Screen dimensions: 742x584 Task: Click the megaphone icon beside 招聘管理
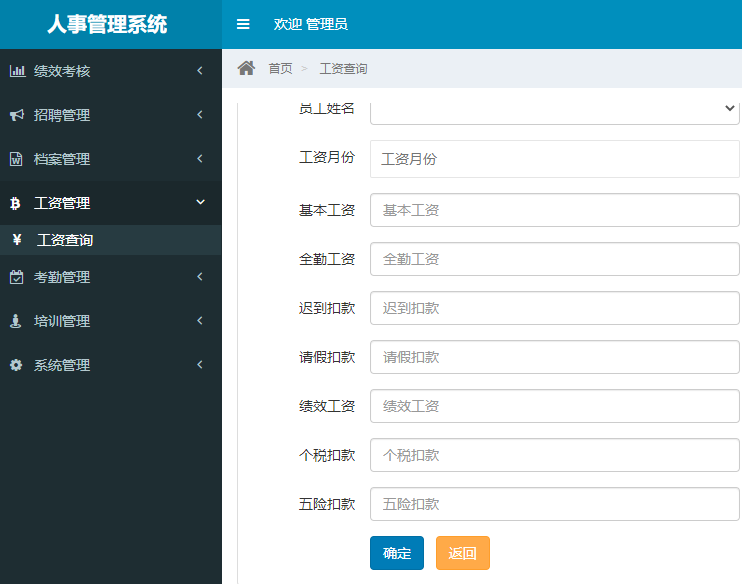17,115
